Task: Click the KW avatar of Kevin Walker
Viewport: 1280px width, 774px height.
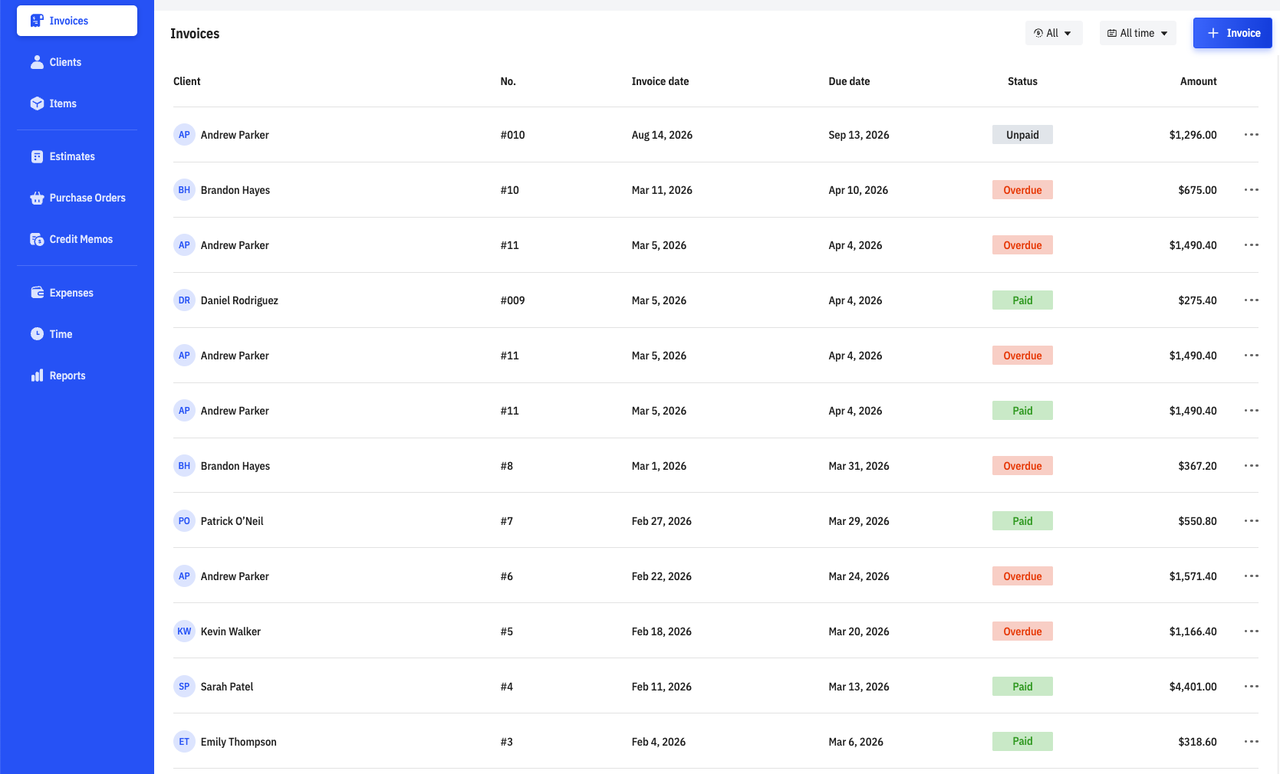Action: [x=184, y=631]
